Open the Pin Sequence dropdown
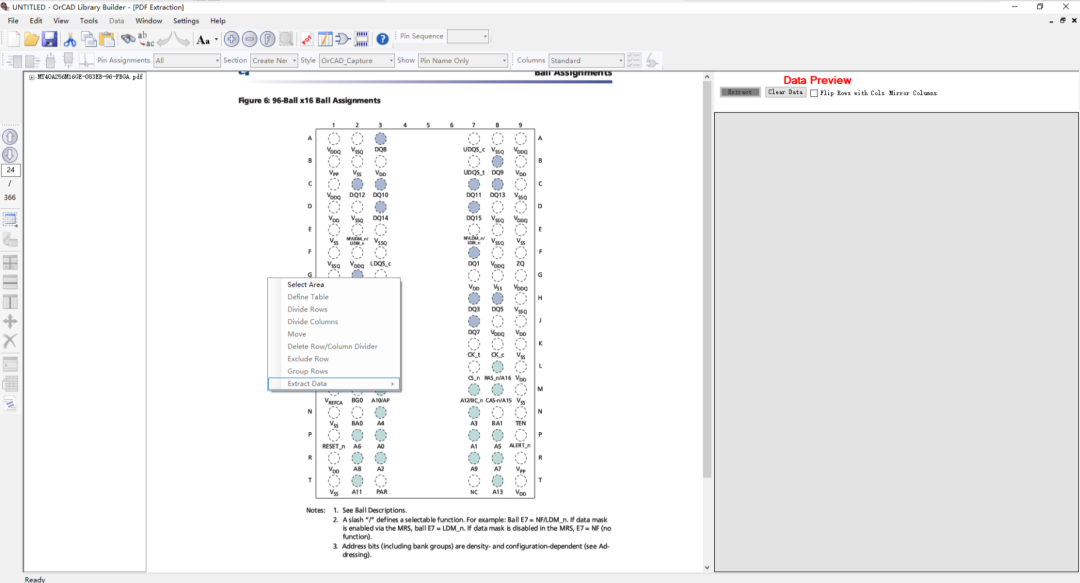This screenshot has height=583, width=1080. (468, 37)
